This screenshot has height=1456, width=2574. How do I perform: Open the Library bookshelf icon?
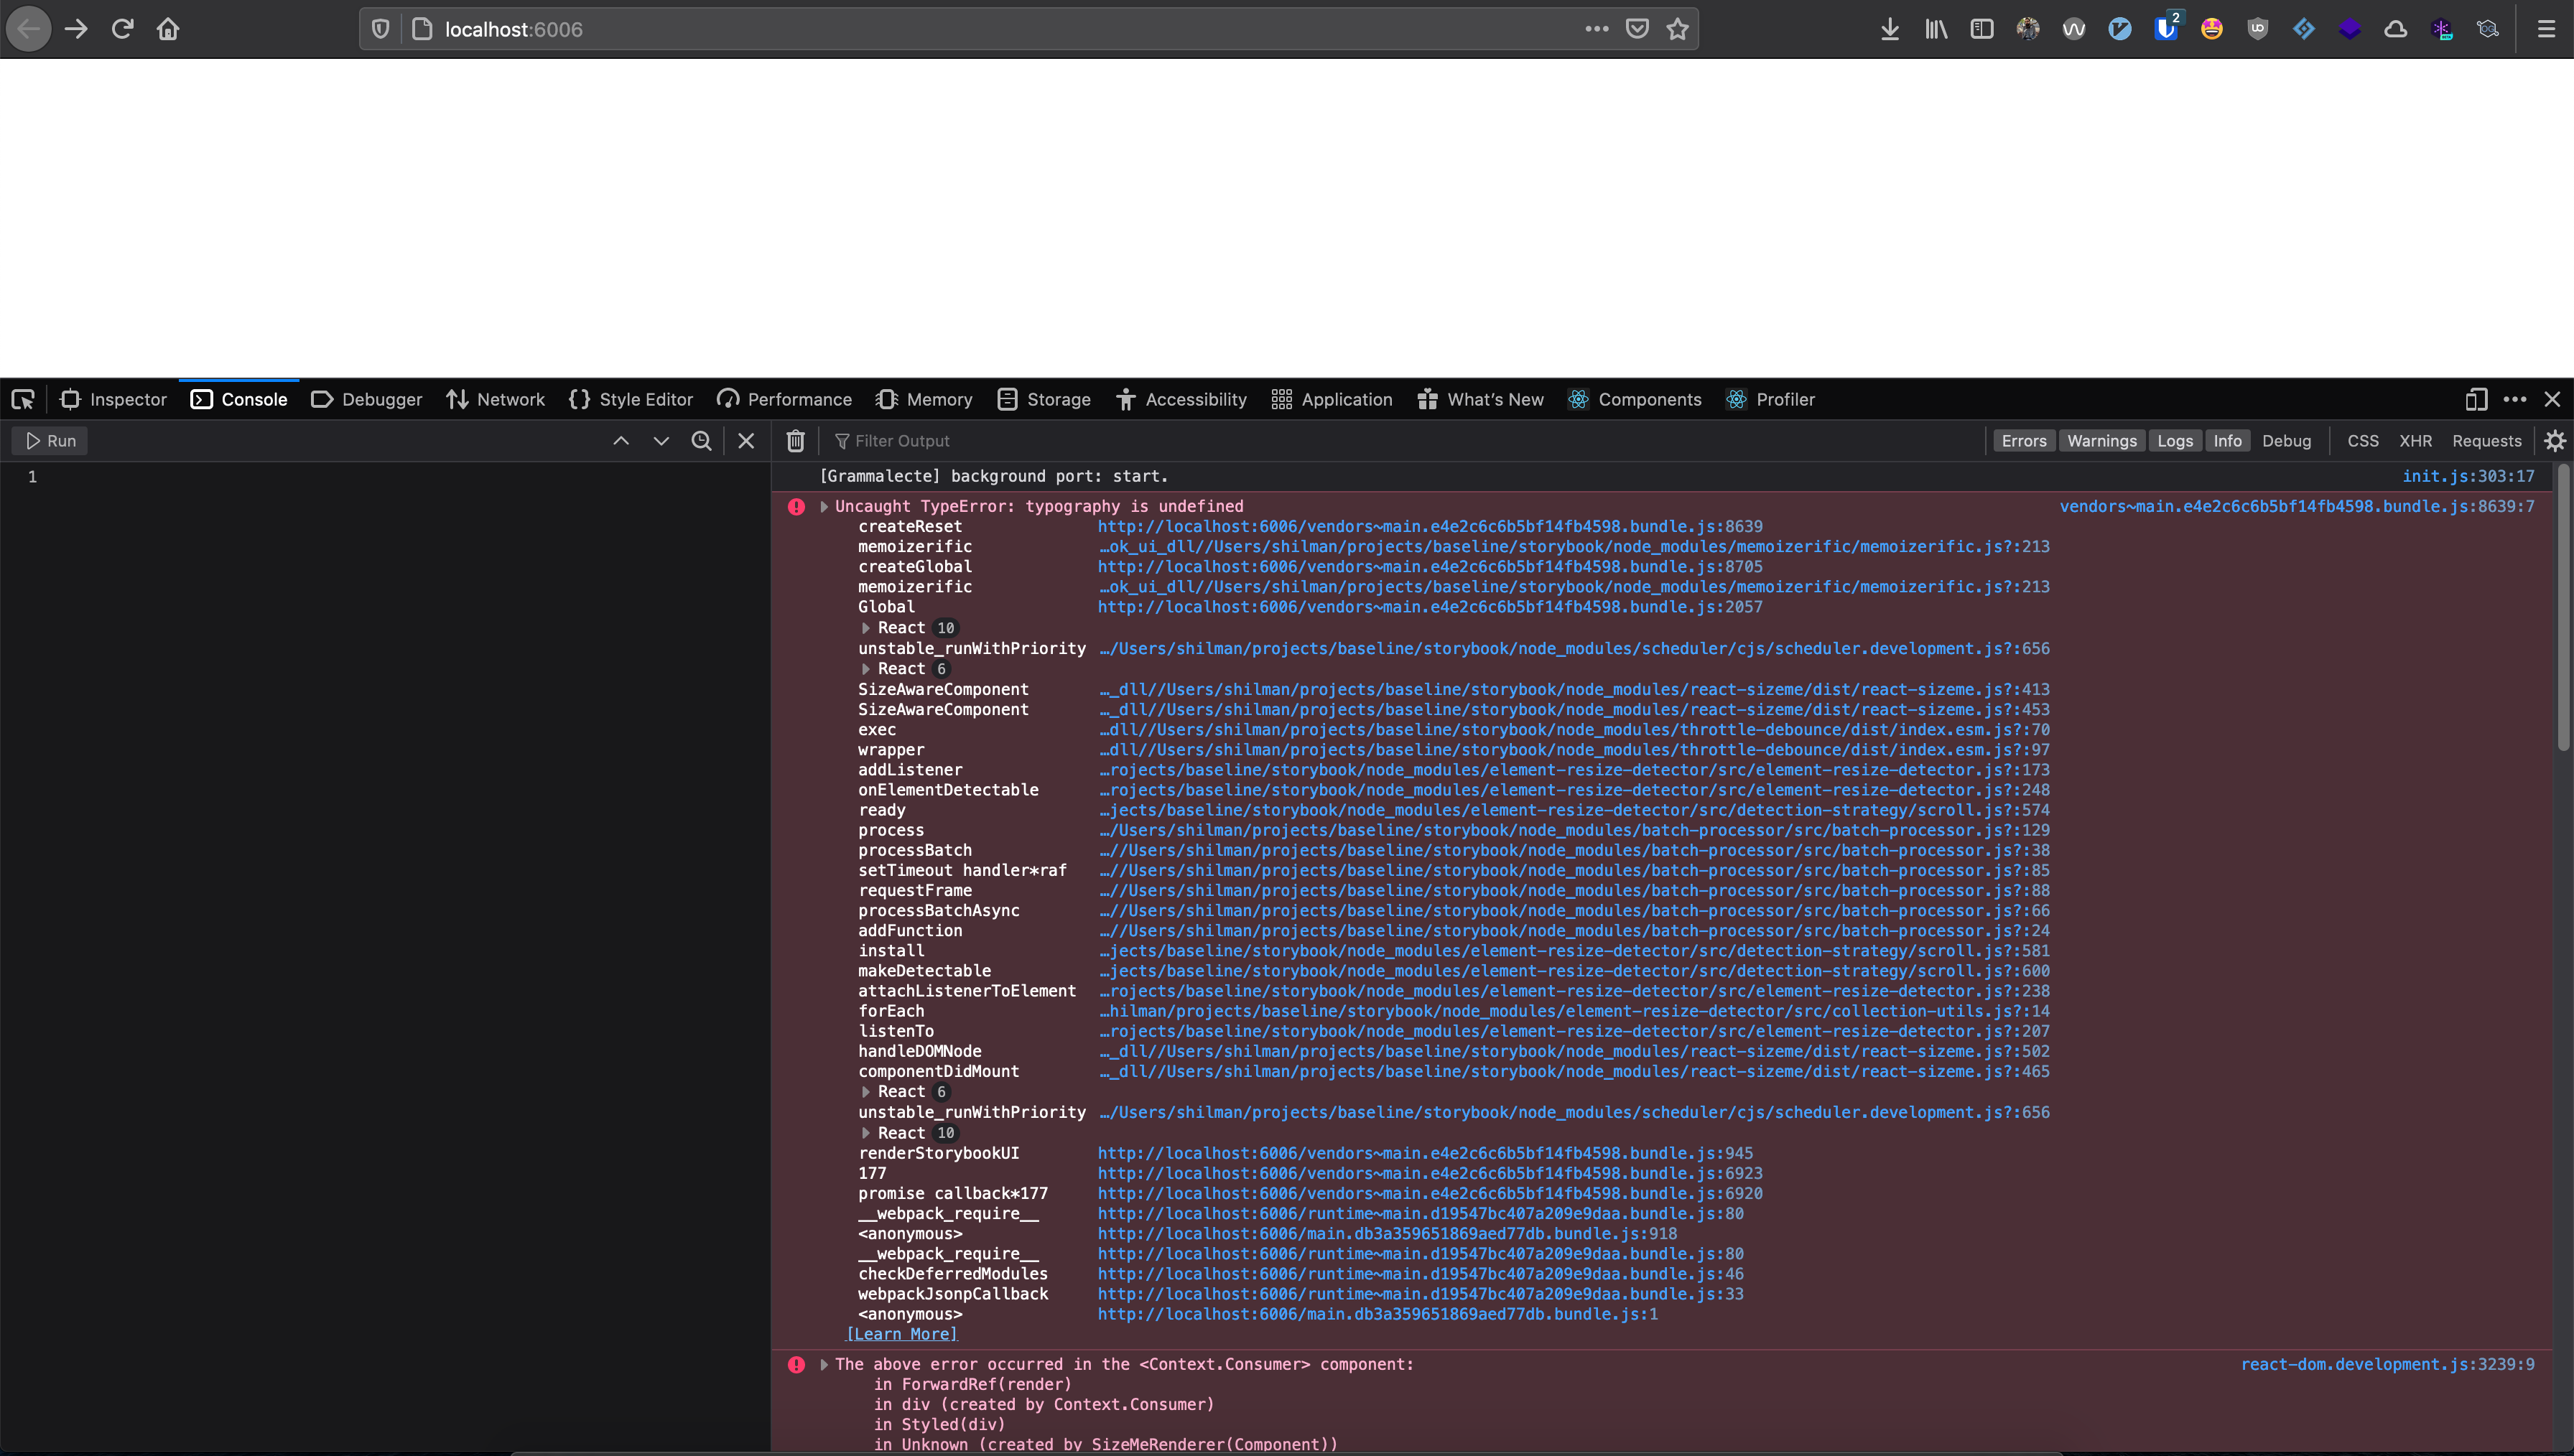1936,29
